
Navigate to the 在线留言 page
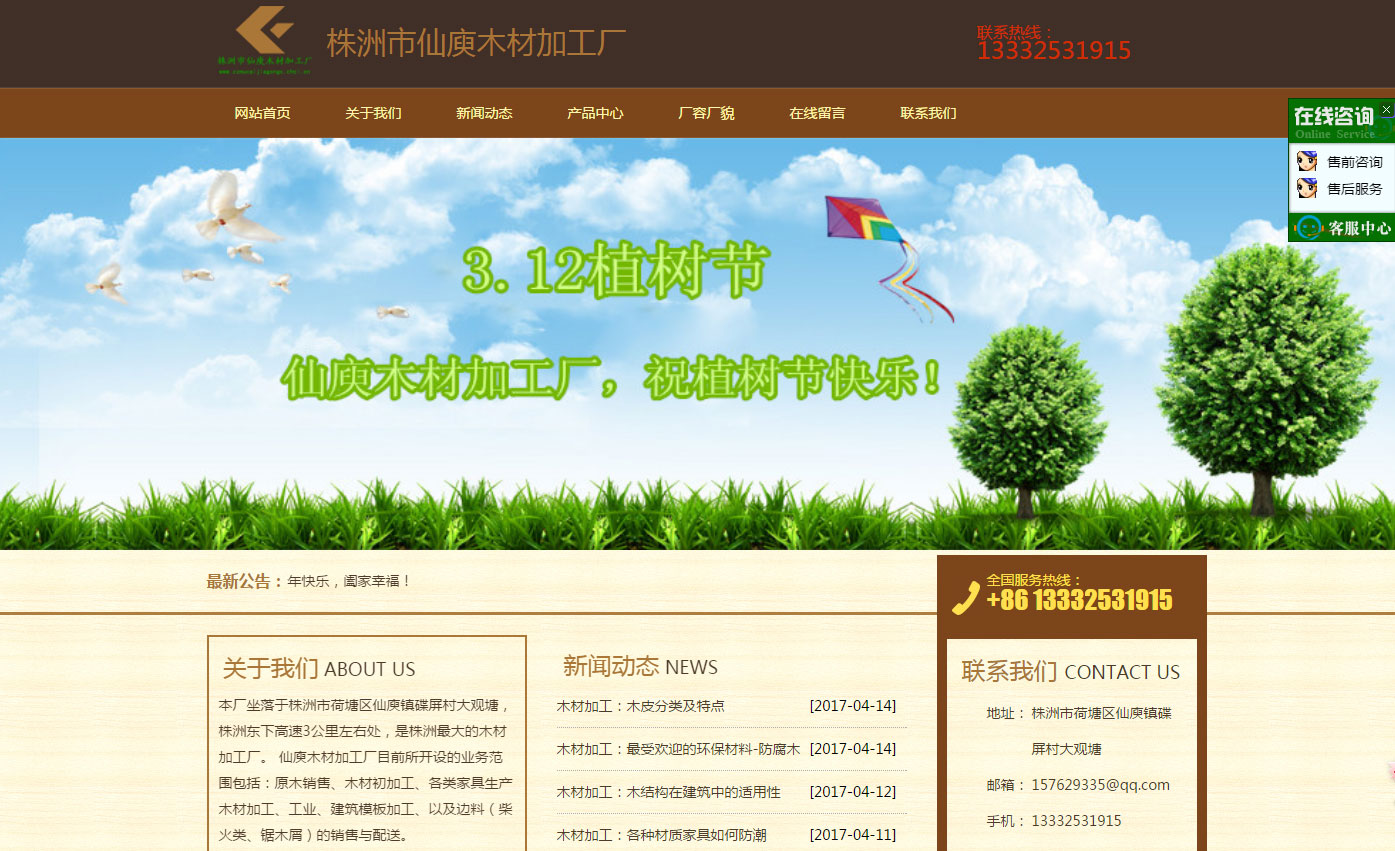click(x=817, y=113)
